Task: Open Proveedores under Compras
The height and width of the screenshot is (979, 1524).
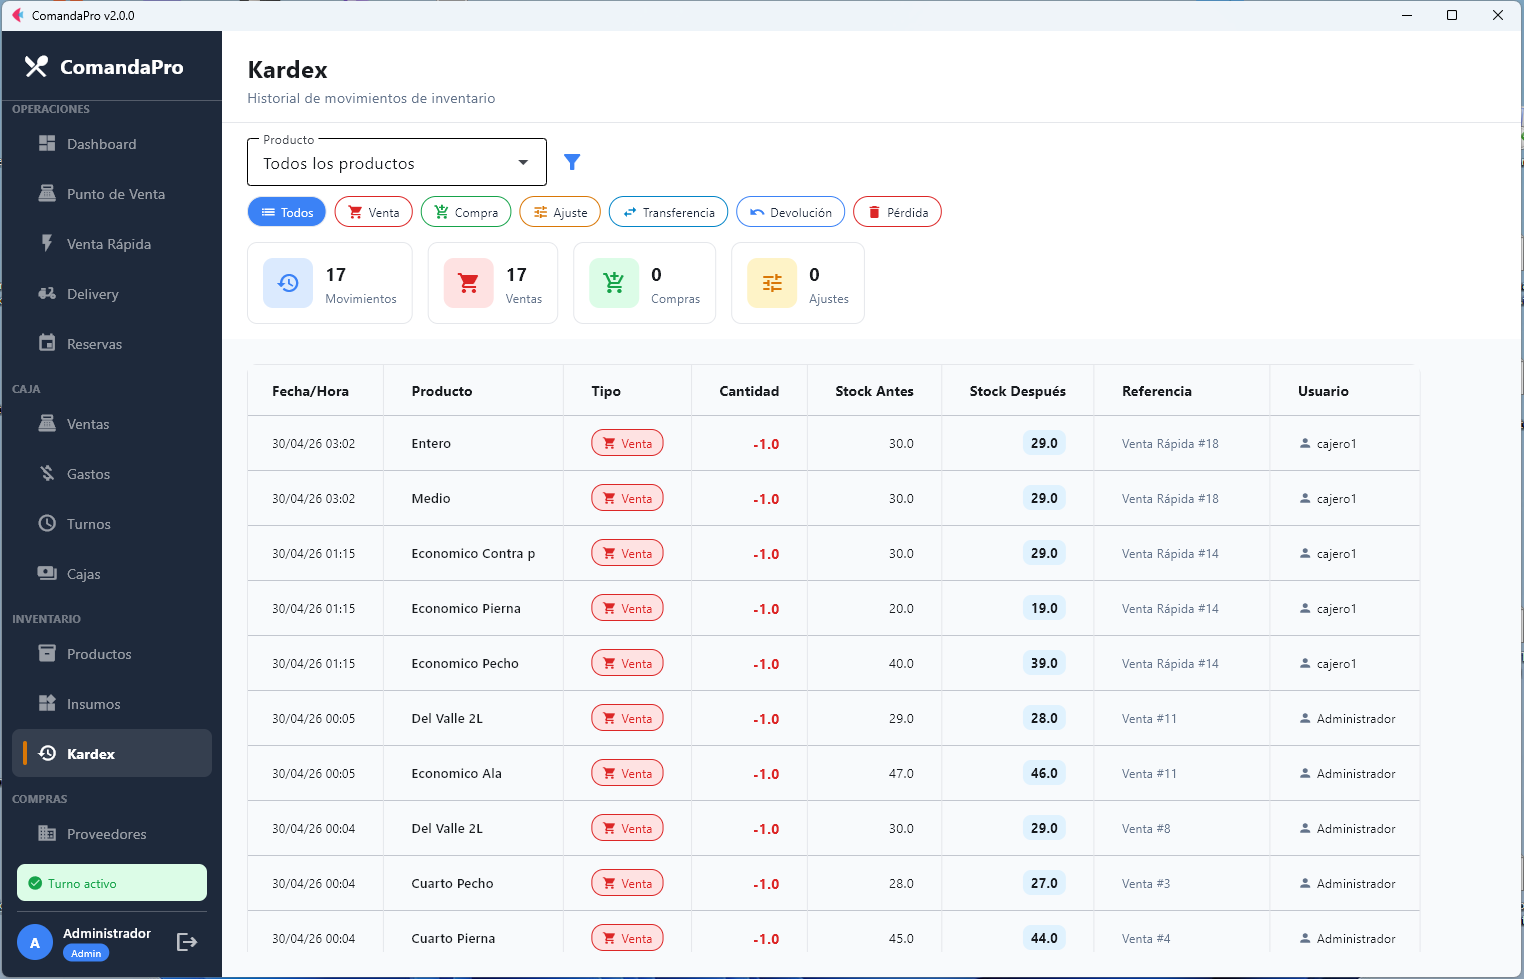Action: click(111, 834)
